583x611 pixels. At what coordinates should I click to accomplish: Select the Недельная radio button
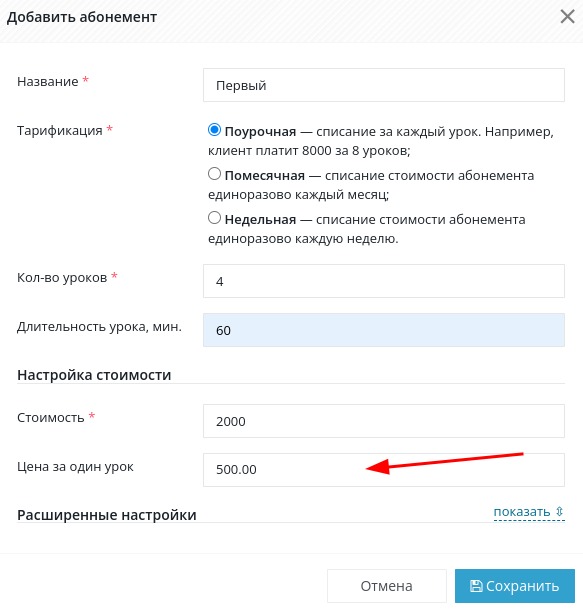tap(214, 218)
